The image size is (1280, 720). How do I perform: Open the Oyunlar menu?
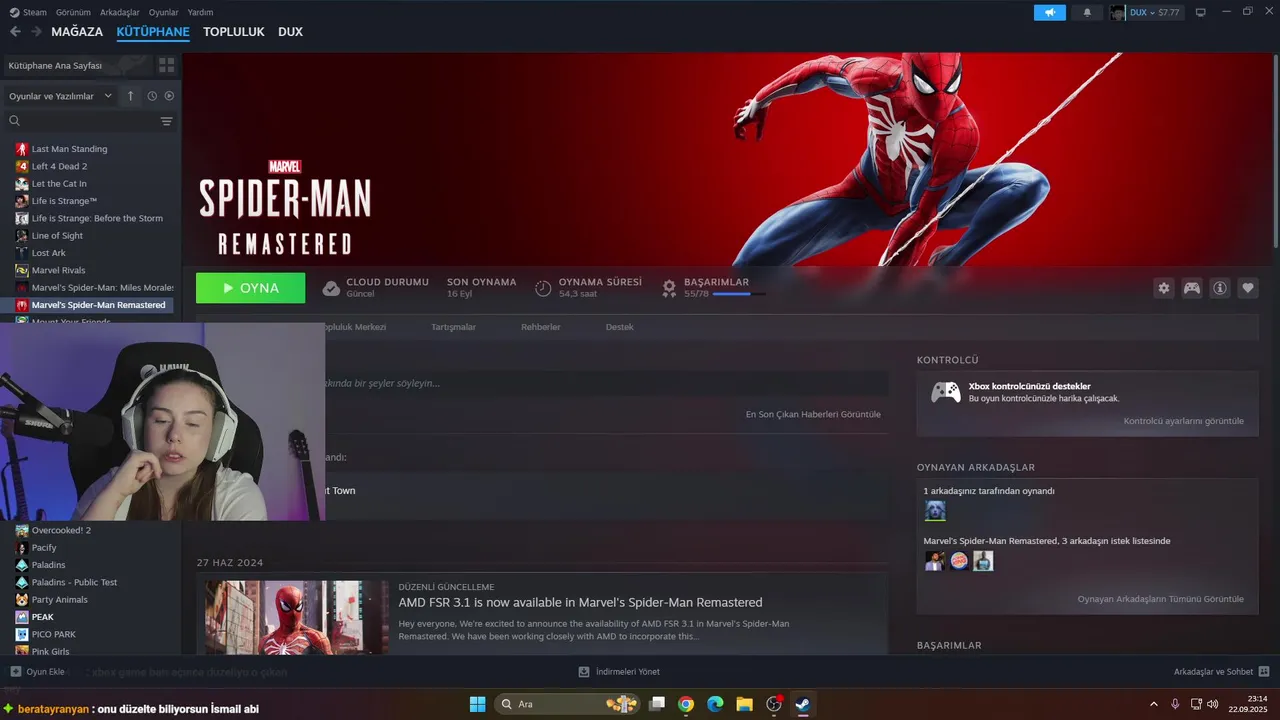pyautogui.click(x=163, y=12)
